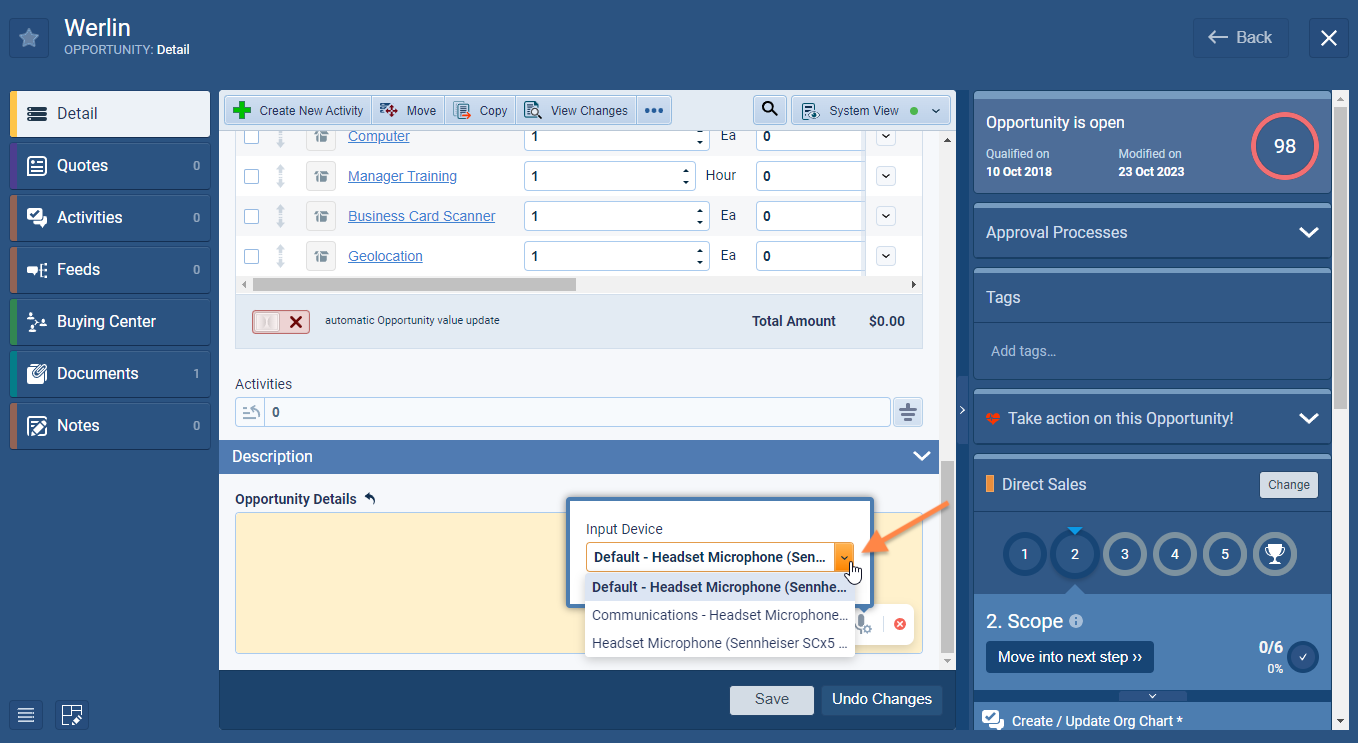Switch to the Buying Center tab
Image resolution: width=1358 pixels, height=743 pixels.
tap(111, 322)
